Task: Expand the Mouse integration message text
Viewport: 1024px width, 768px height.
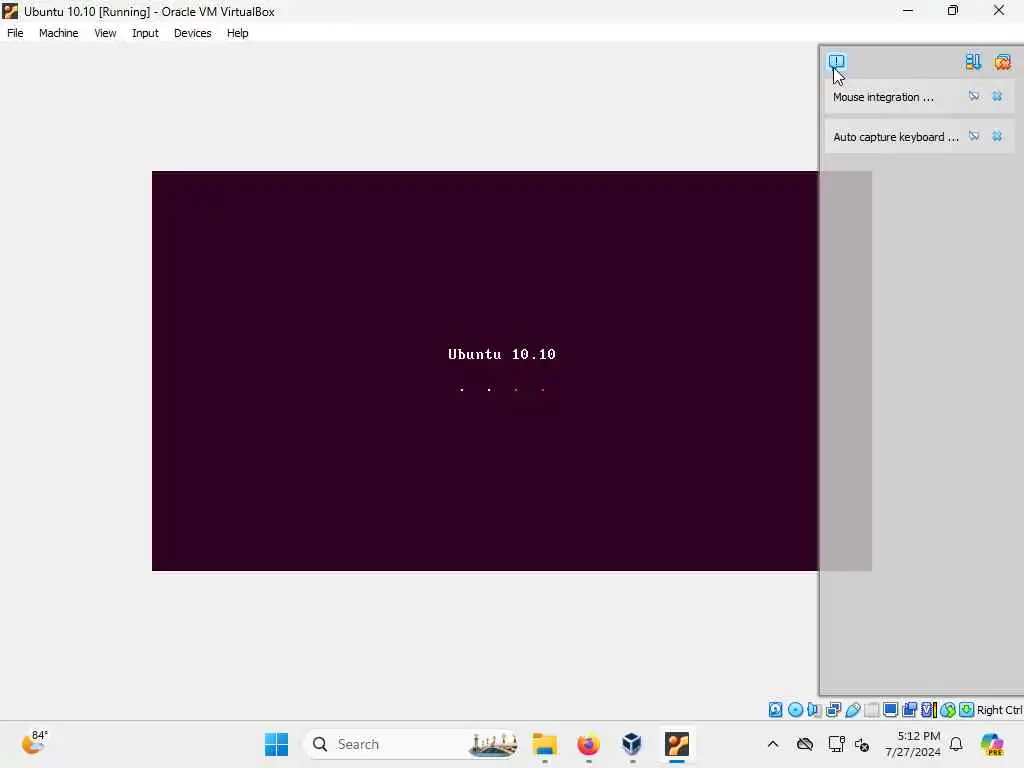Action: point(884,97)
